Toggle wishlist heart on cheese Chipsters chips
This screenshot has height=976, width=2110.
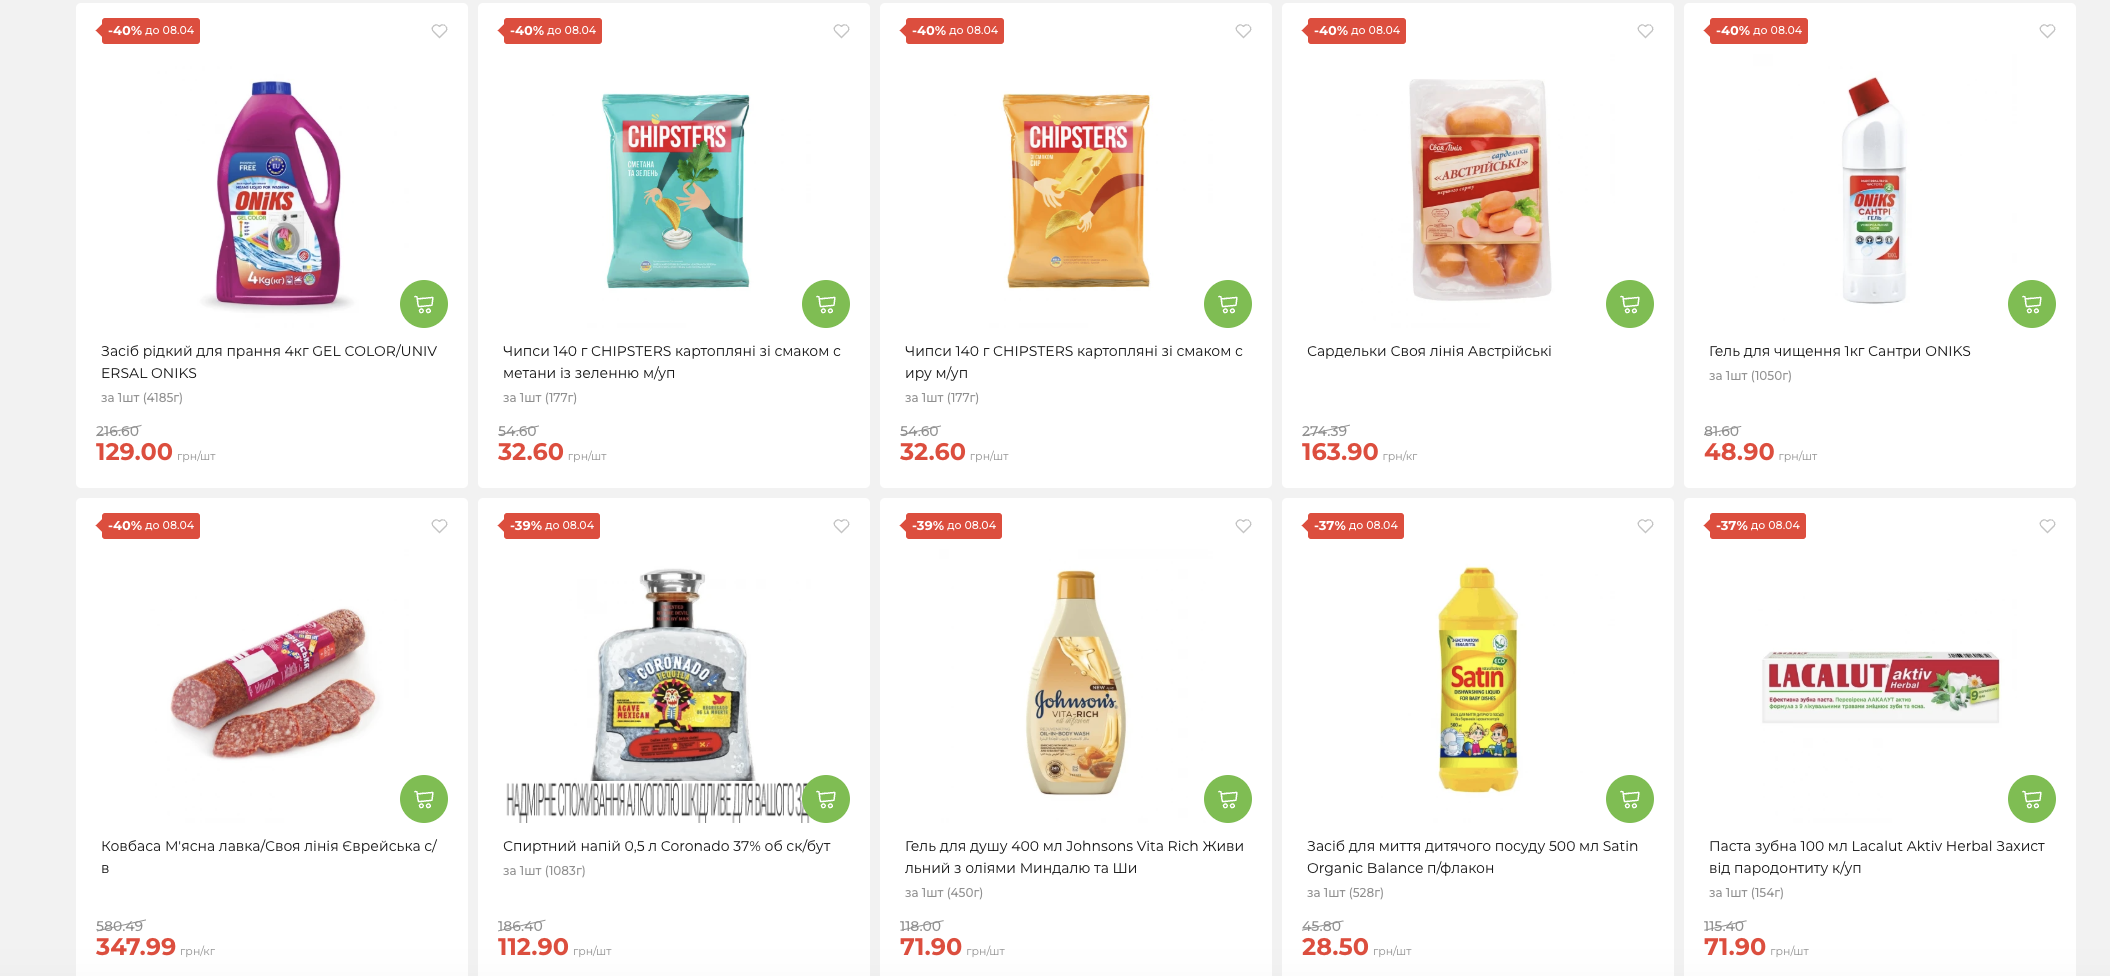[x=1243, y=31]
